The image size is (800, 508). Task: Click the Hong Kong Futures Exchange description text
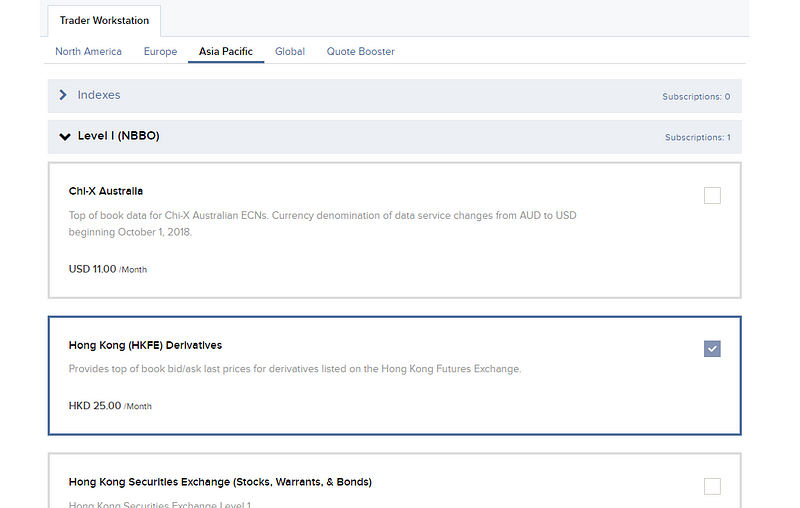coord(295,369)
